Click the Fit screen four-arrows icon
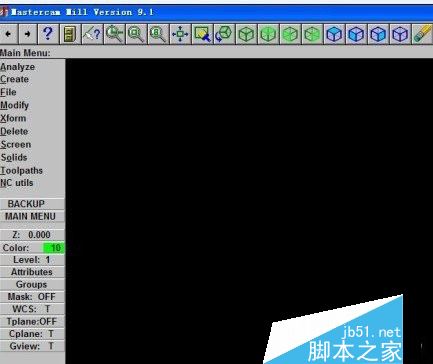The height and width of the screenshot is (364, 433). [180, 34]
